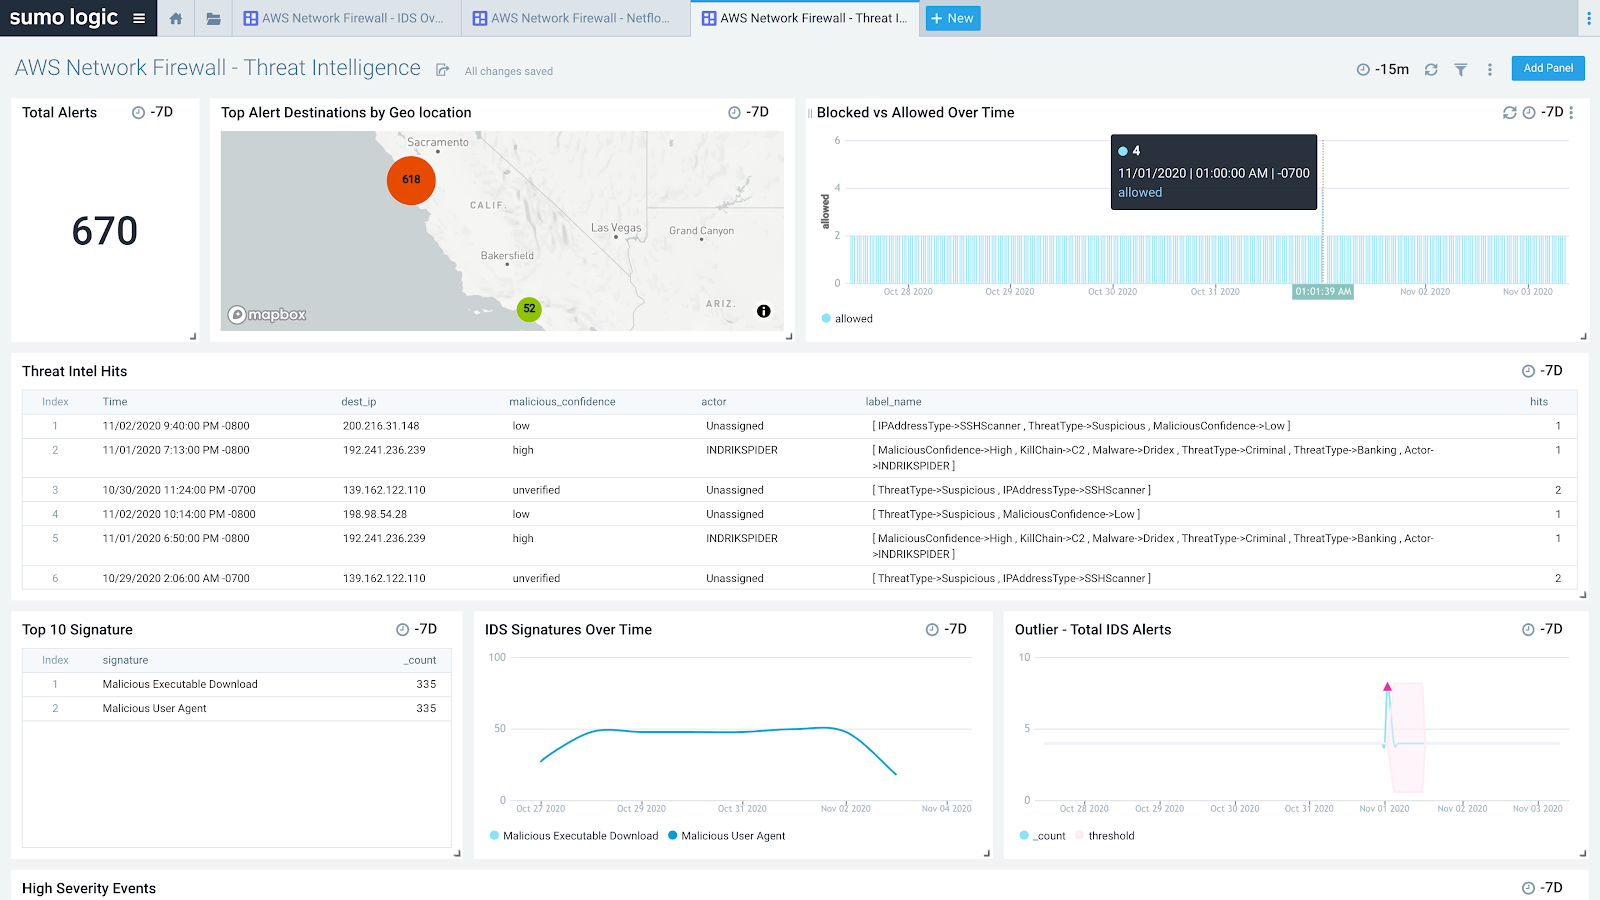This screenshot has height=900, width=1600.
Task: Open the Library folder icon tab
Action: tap(213, 18)
